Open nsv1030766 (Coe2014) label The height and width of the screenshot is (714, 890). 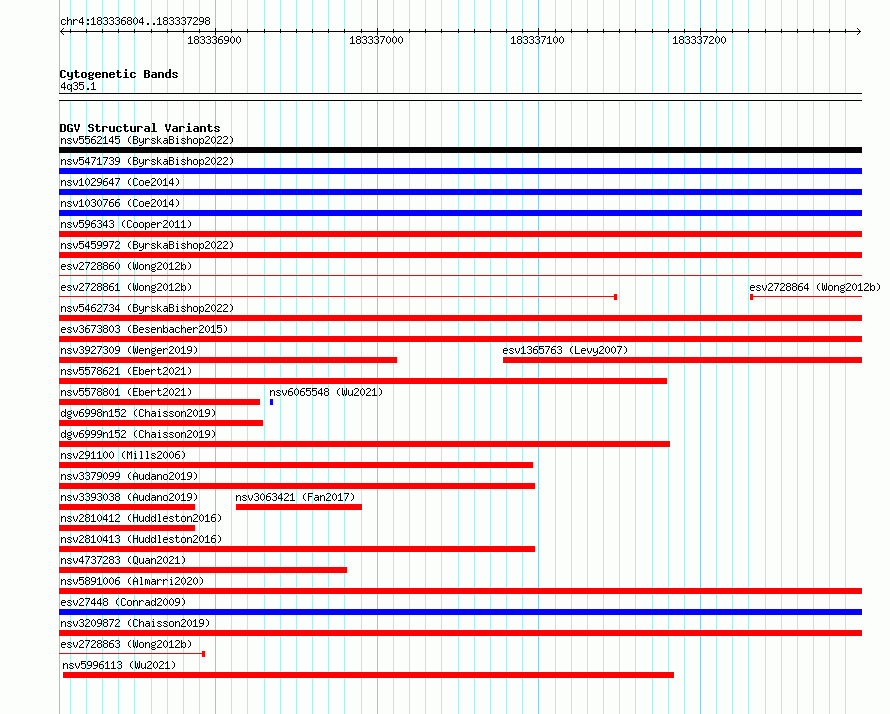click(x=120, y=203)
